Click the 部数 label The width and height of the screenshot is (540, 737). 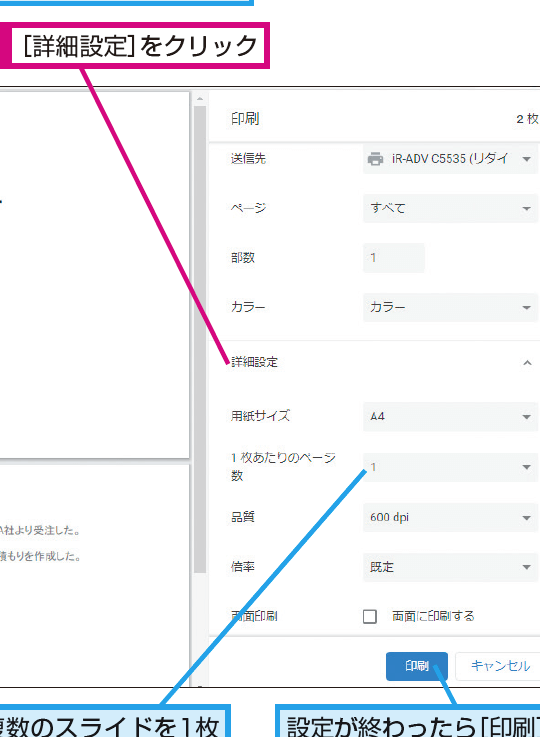[x=243, y=258]
